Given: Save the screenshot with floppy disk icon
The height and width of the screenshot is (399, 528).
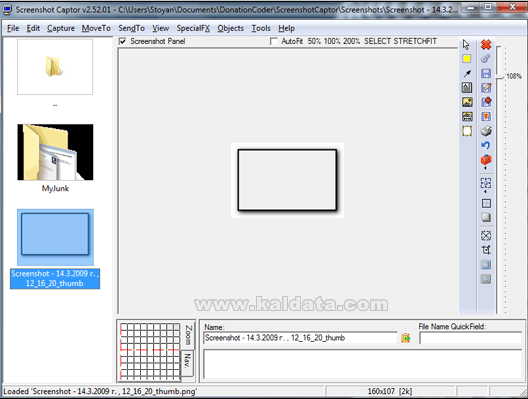Looking at the screenshot, I should click(x=486, y=73).
